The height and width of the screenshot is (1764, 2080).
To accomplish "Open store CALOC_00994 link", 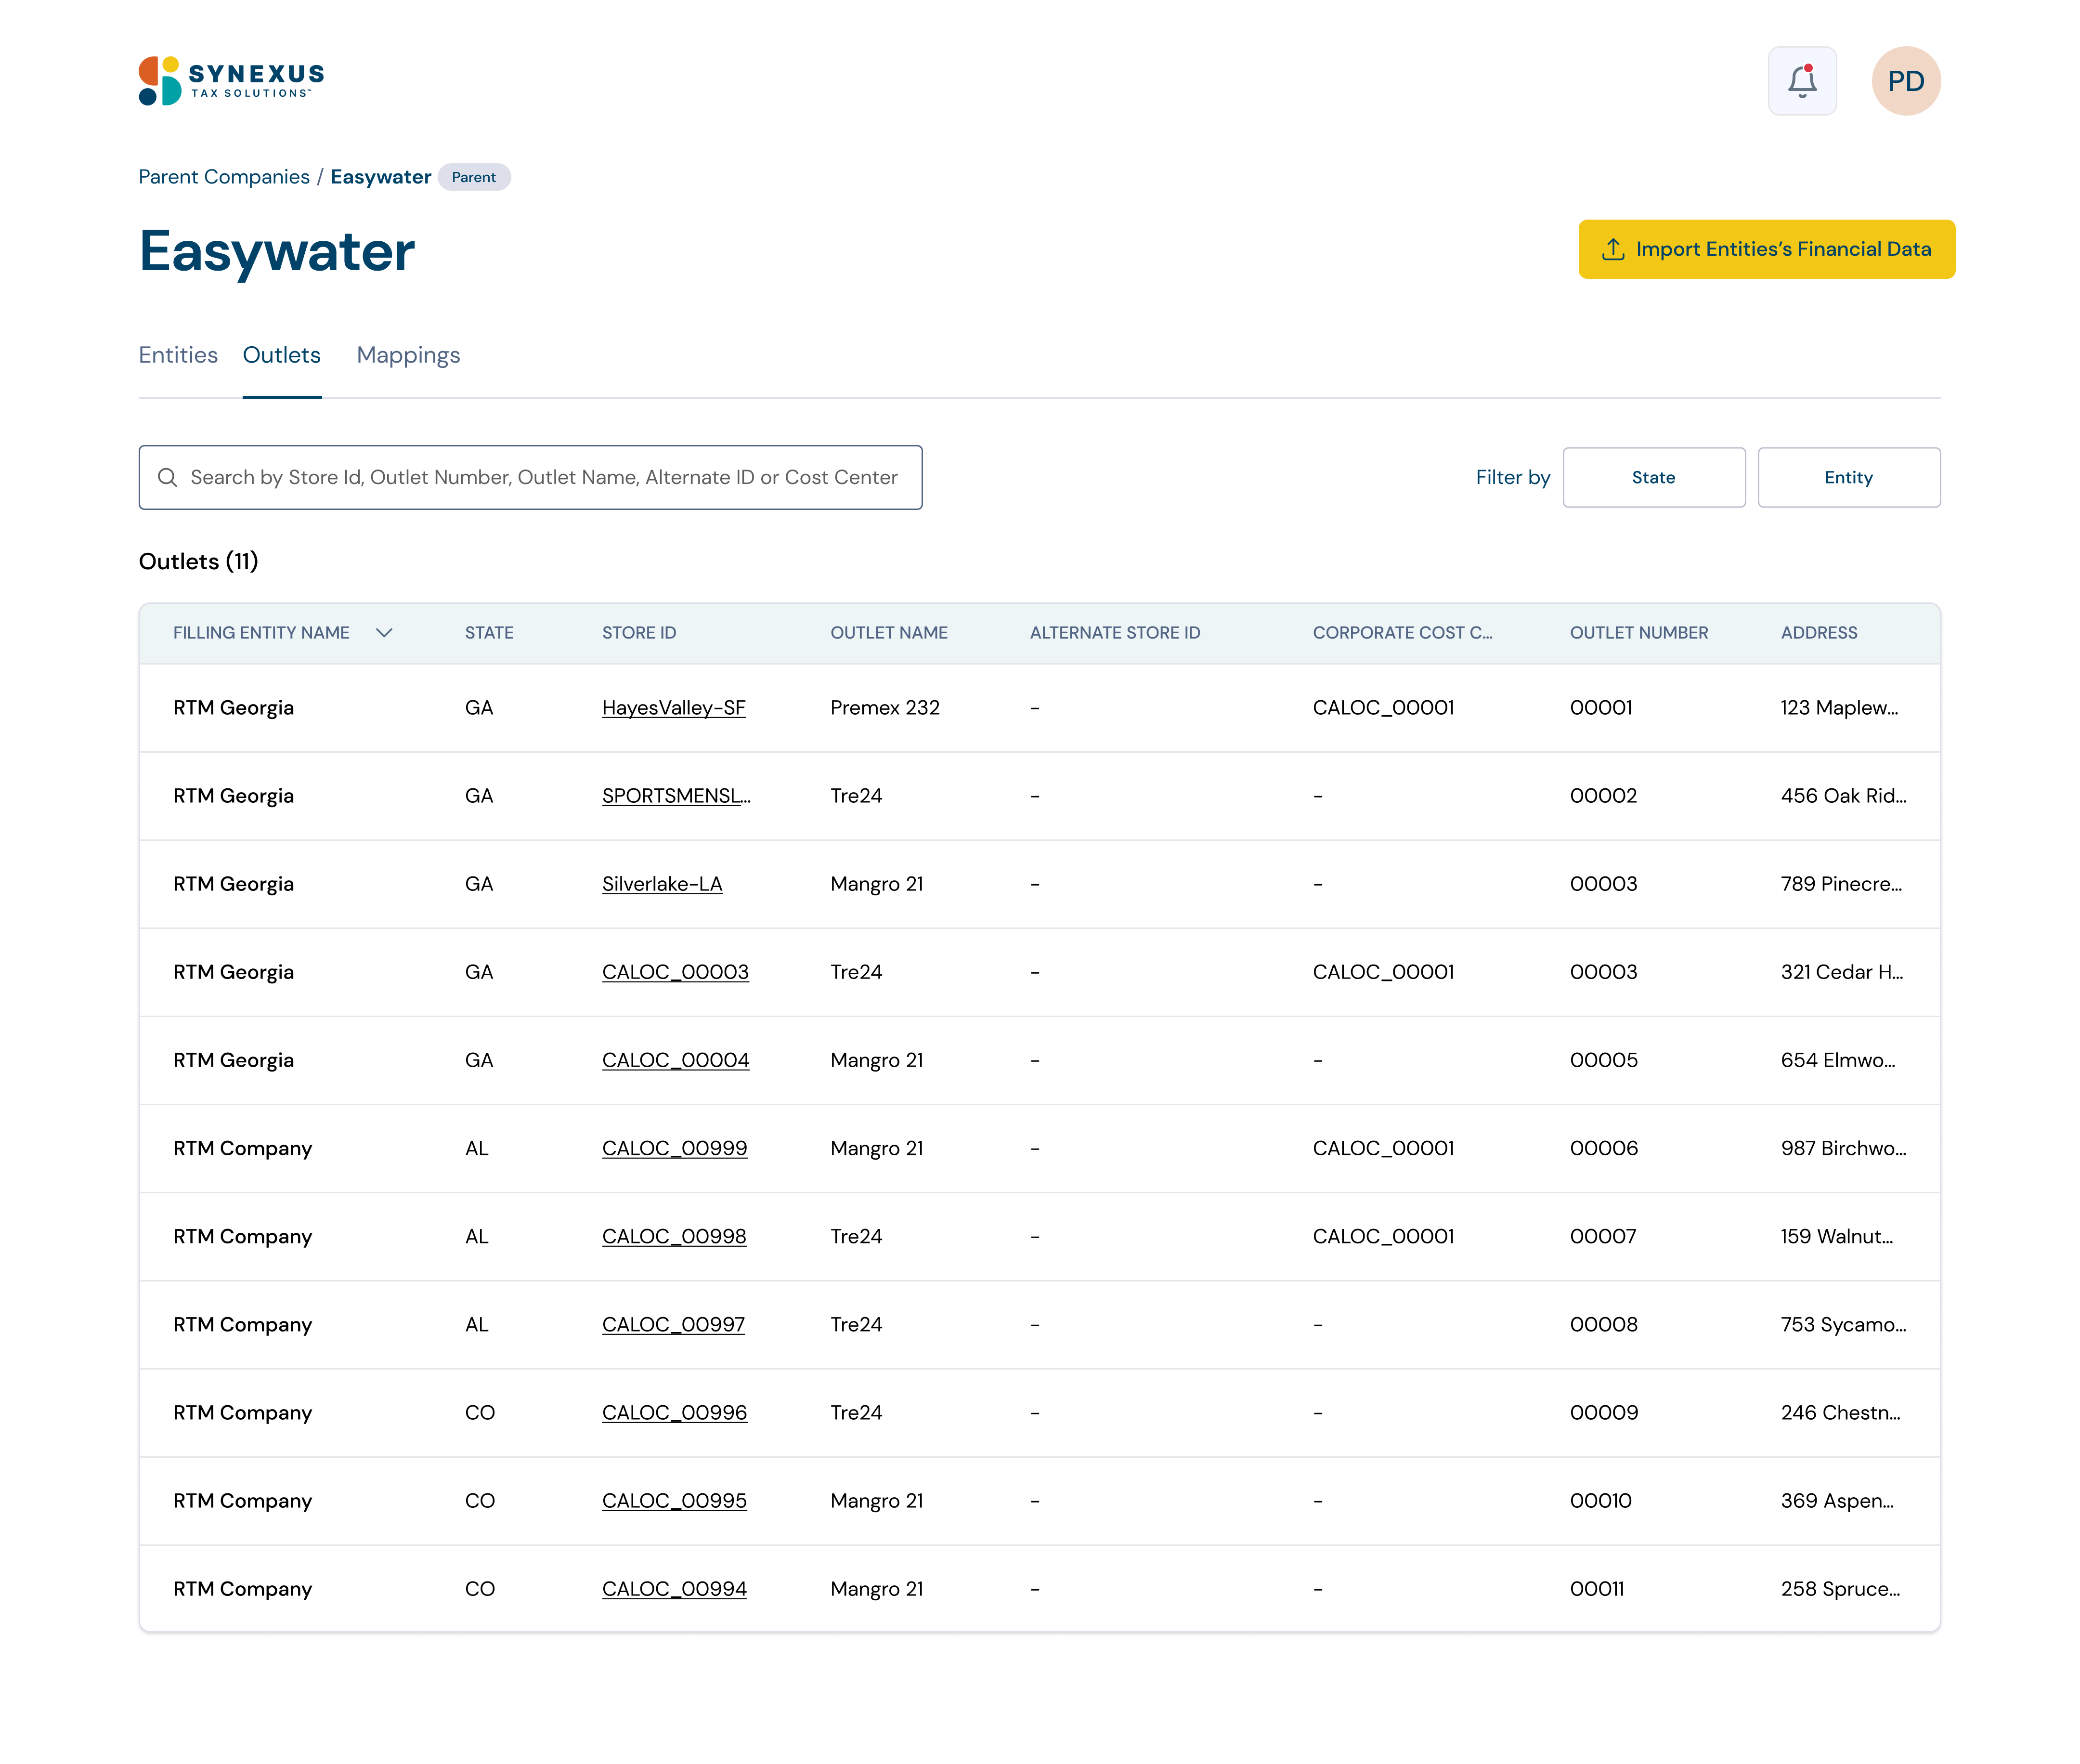I will (674, 1588).
